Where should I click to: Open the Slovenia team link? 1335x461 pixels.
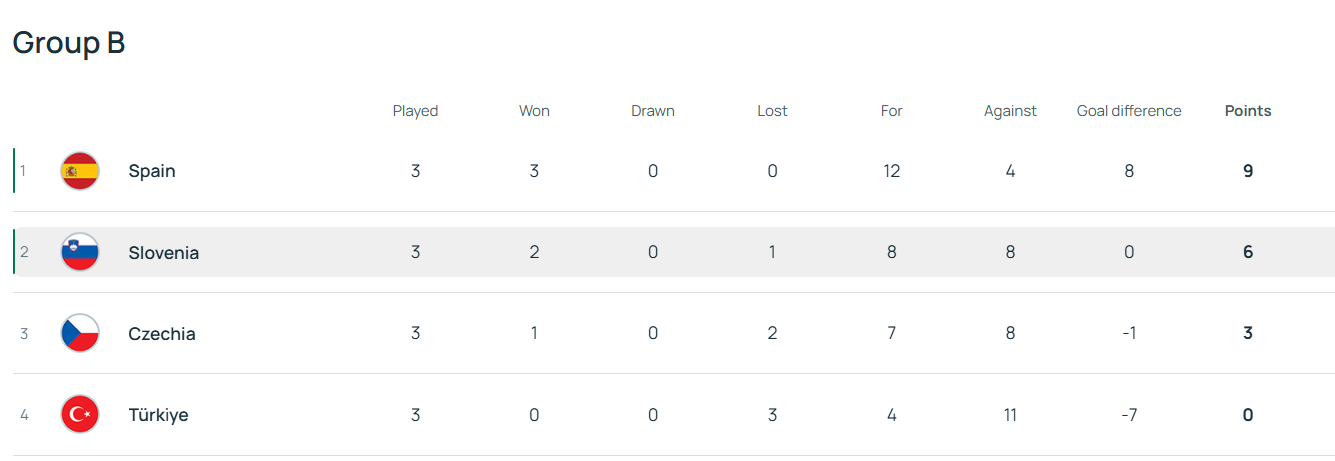(x=163, y=253)
